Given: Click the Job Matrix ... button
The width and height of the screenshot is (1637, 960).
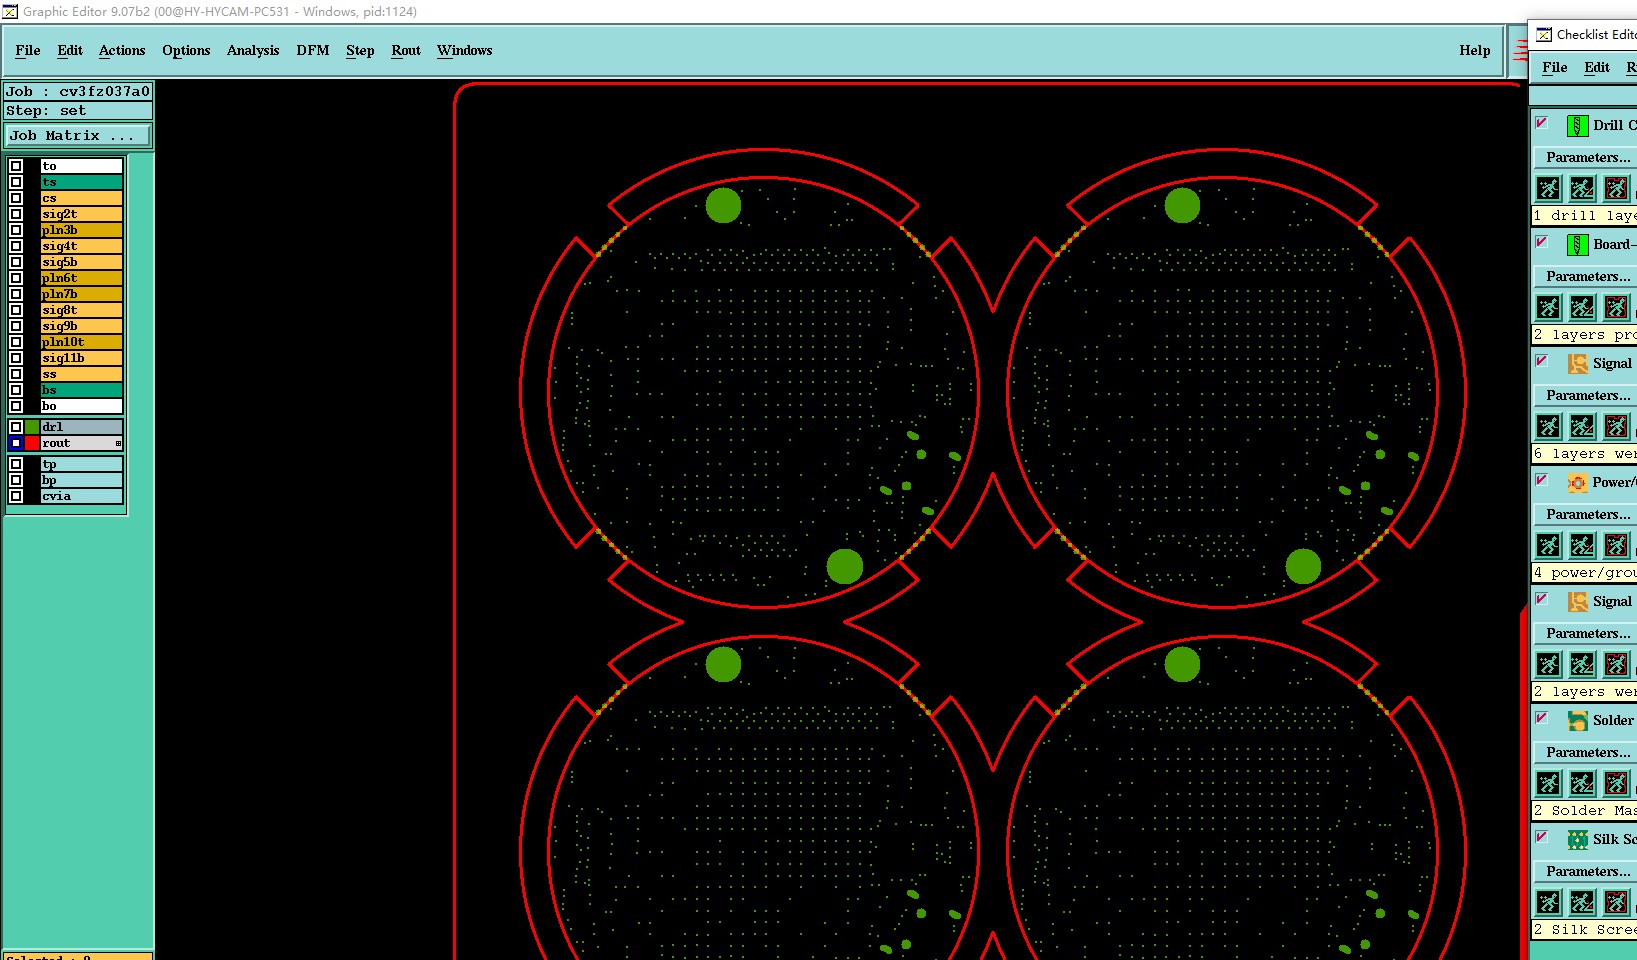Looking at the screenshot, I should [78, 135].
